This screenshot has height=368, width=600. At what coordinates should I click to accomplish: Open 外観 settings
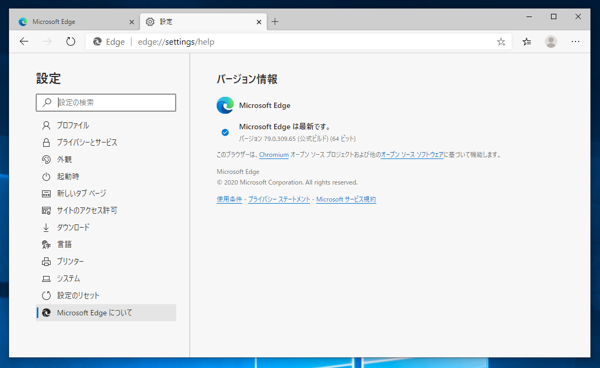[106, 160]
